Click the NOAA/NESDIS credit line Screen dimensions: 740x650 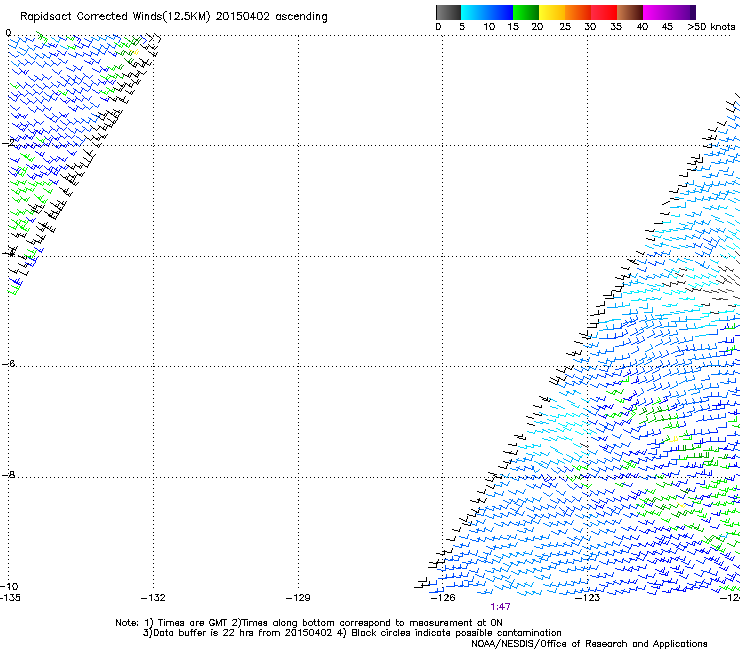[x=589, y=644]
